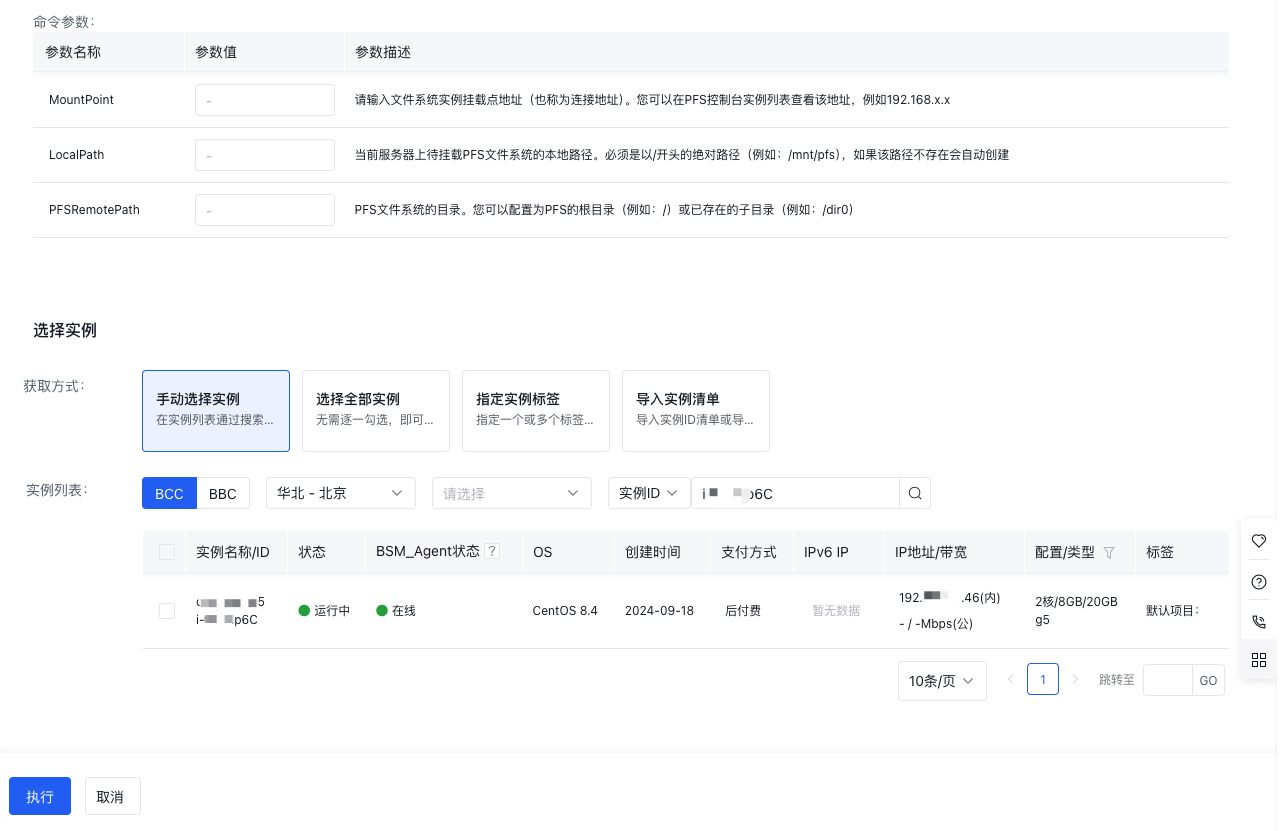1280x831 pixels.
Task: Click the 支付方式 column header
Action: (749, 552)
